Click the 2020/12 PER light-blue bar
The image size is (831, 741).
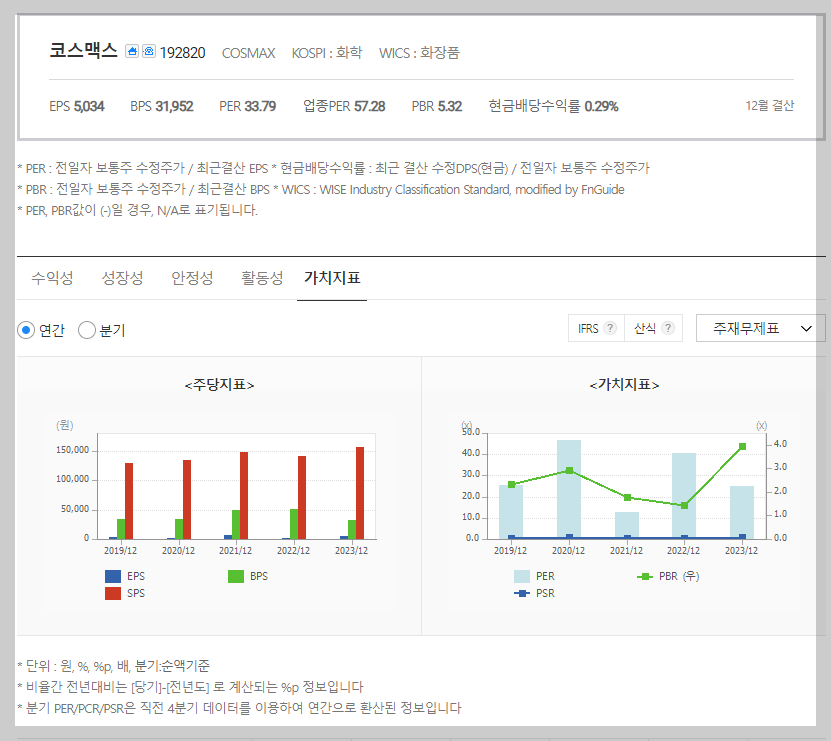(x=569, y=489)
